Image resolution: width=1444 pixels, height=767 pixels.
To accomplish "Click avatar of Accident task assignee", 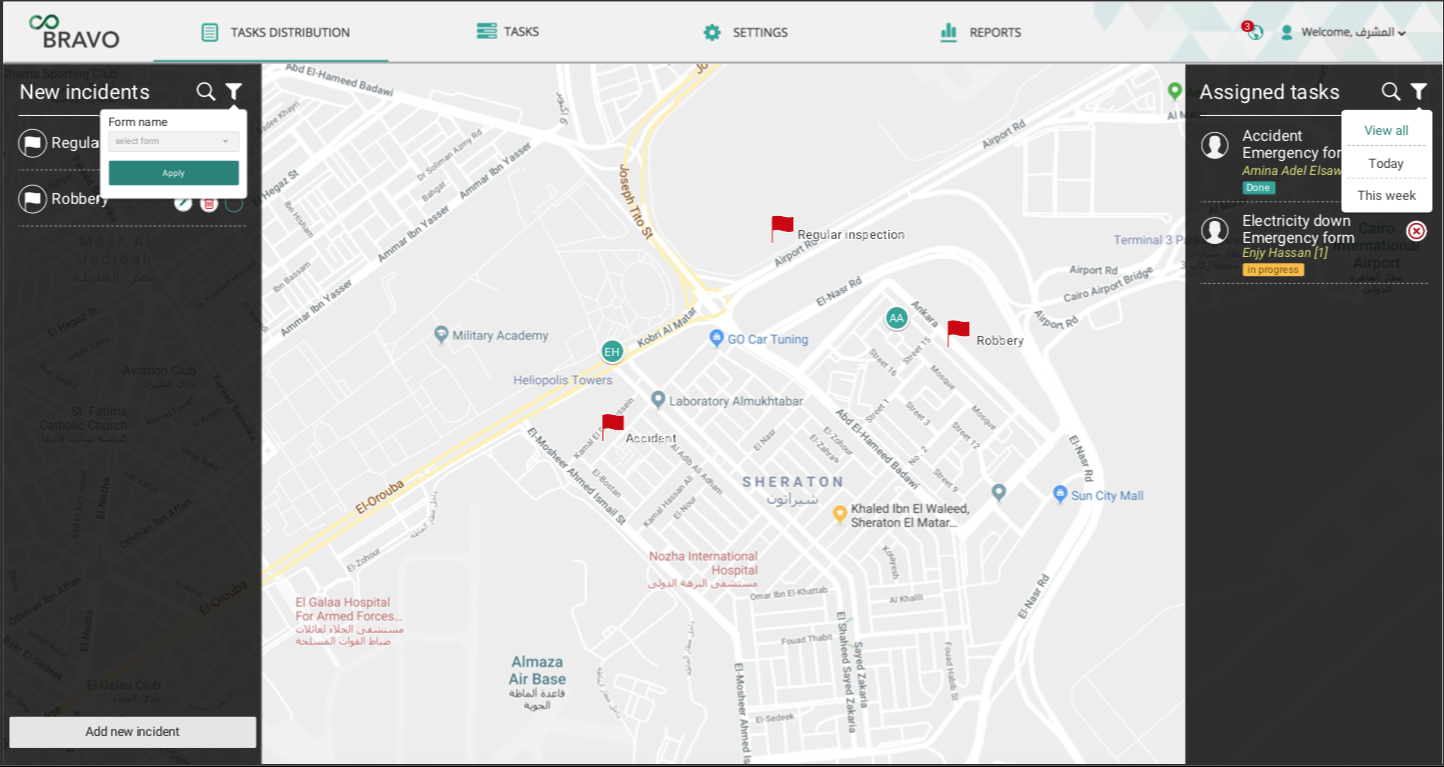I will coord(1215,145).
